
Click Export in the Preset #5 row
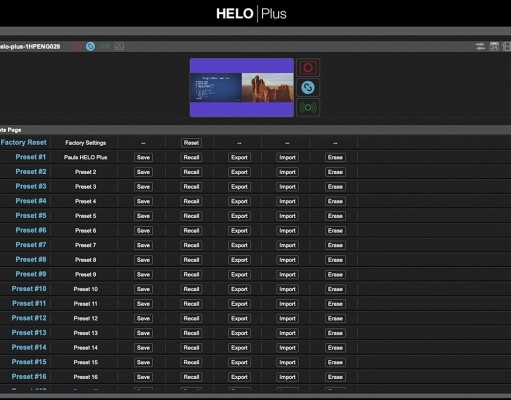(x=239, y=216)
